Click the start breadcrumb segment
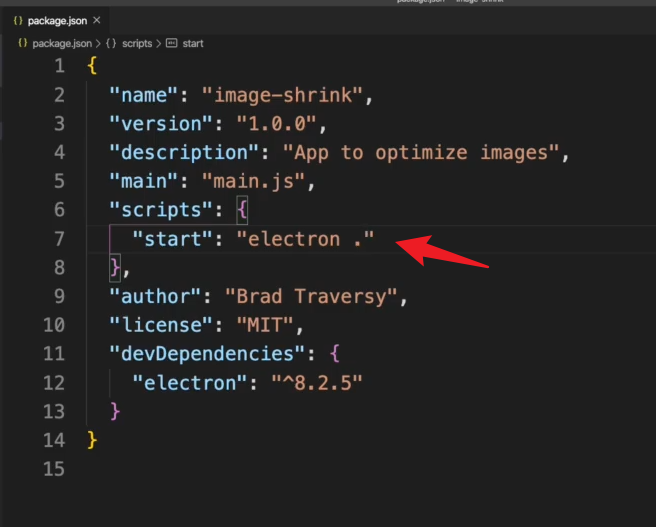 [x=193, y=43]
